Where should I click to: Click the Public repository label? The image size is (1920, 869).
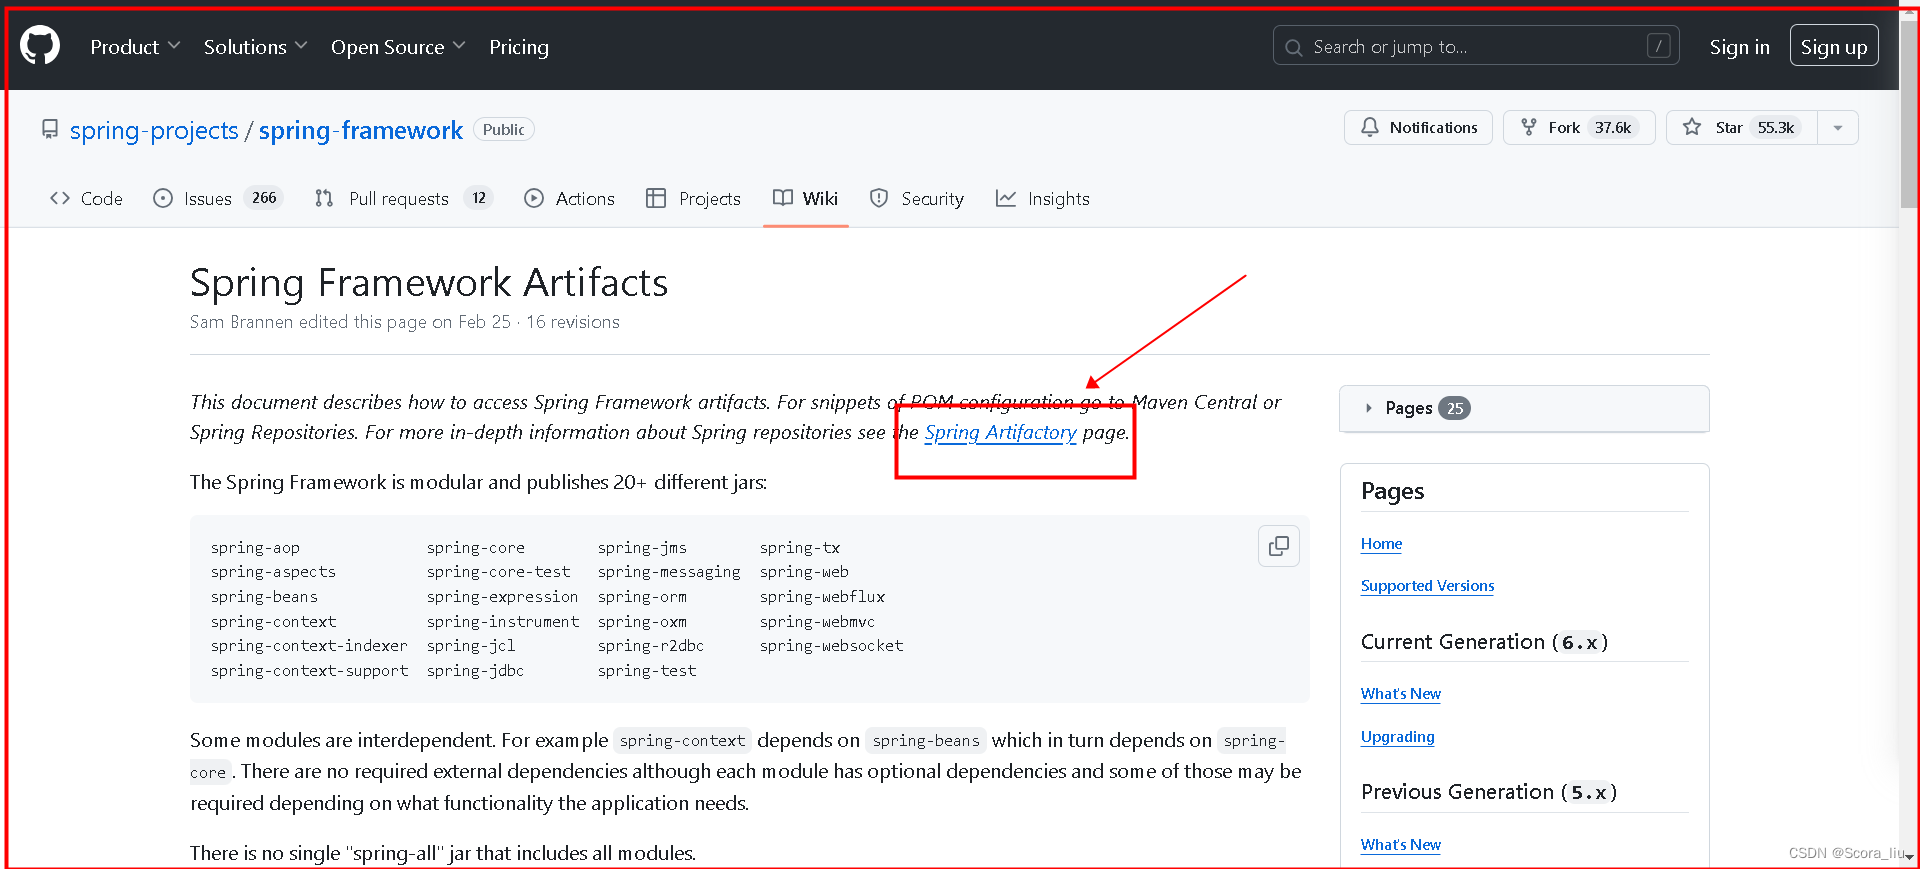[504, 130]
